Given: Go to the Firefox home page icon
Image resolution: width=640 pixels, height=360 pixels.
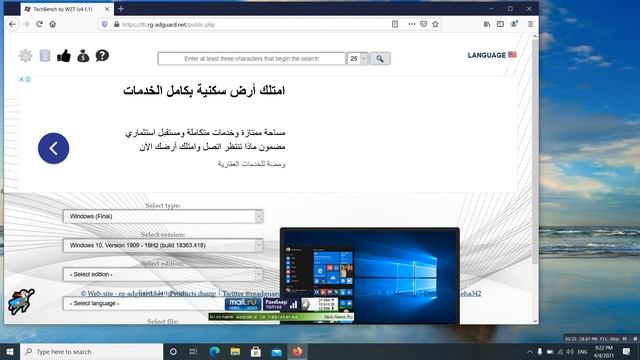Looking at the screenshot, I should (x=53, y=24).
